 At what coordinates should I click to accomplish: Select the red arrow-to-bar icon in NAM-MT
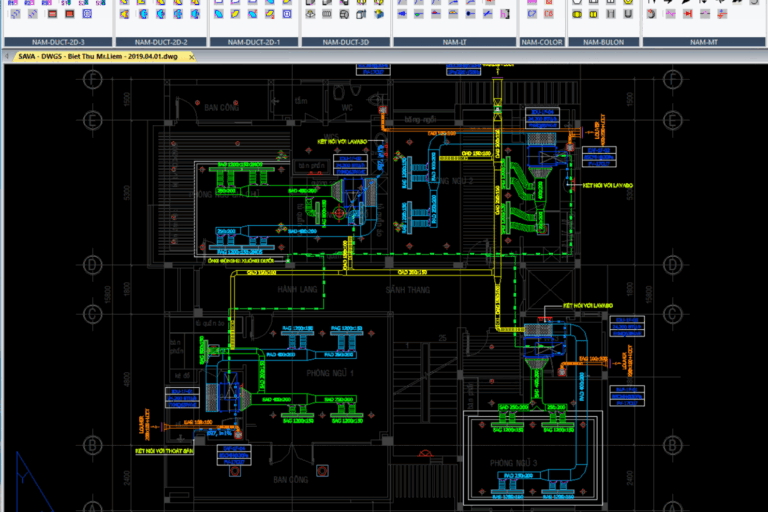[x=688, y=14]
